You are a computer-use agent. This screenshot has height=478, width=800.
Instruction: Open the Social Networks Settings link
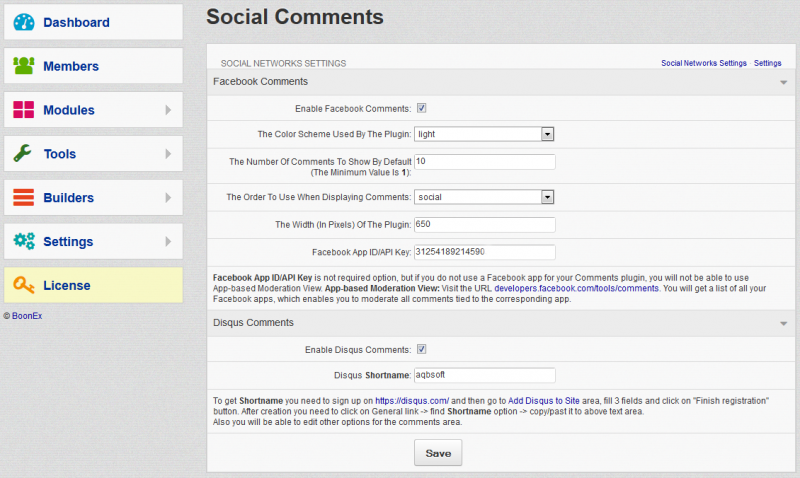coord(704,63)
